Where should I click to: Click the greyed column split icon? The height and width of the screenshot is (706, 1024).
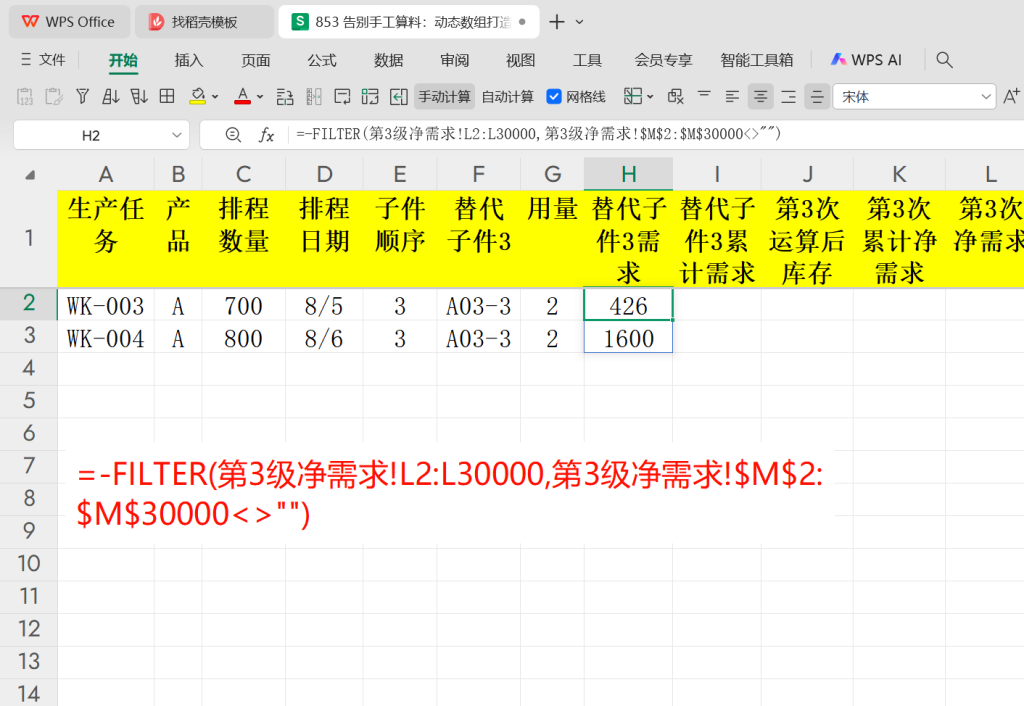click(x=313, y=97)
